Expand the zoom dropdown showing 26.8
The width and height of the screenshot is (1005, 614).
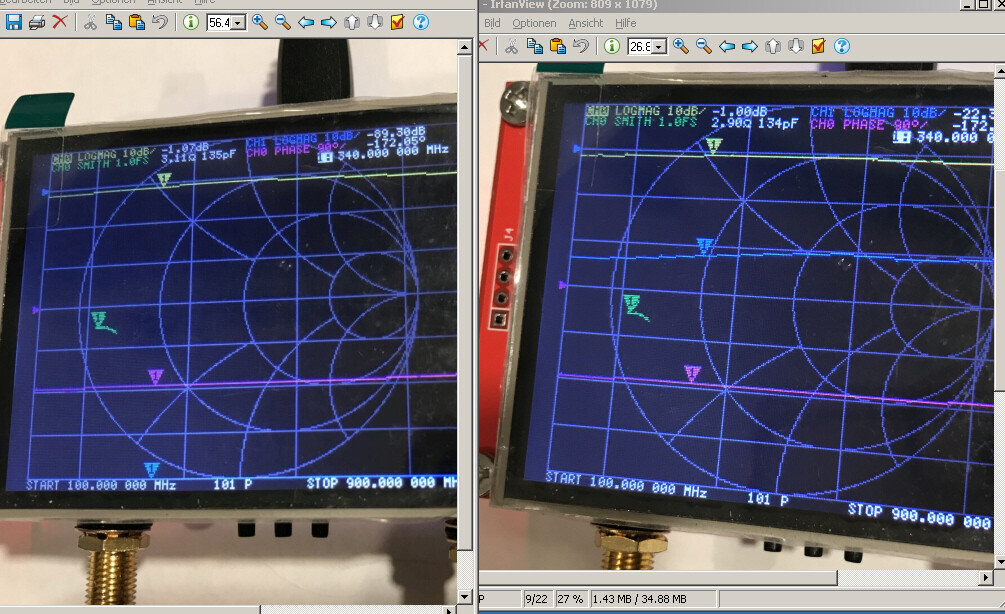tap(659, 47)
